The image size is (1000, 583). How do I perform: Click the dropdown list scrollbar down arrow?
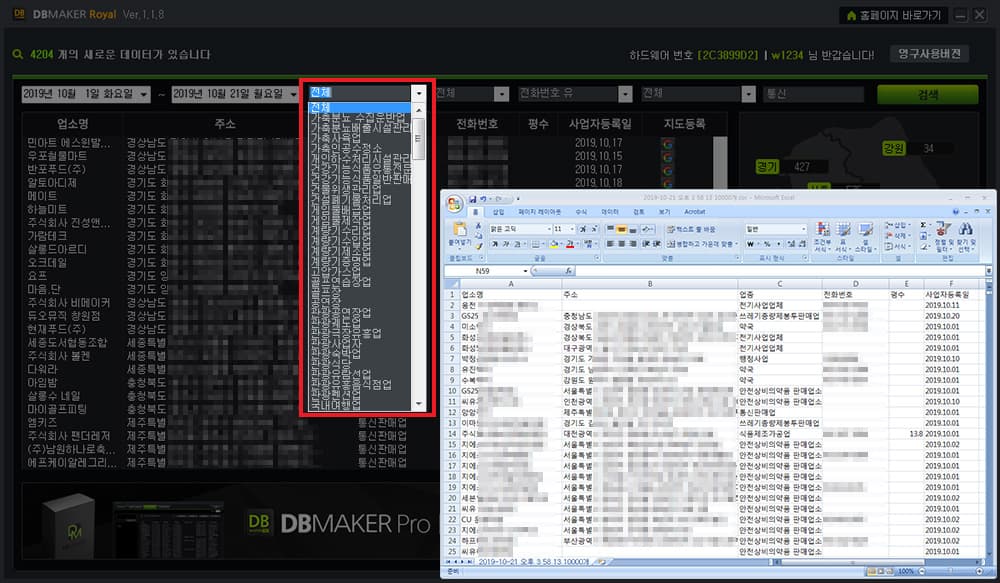pos(418,404)
